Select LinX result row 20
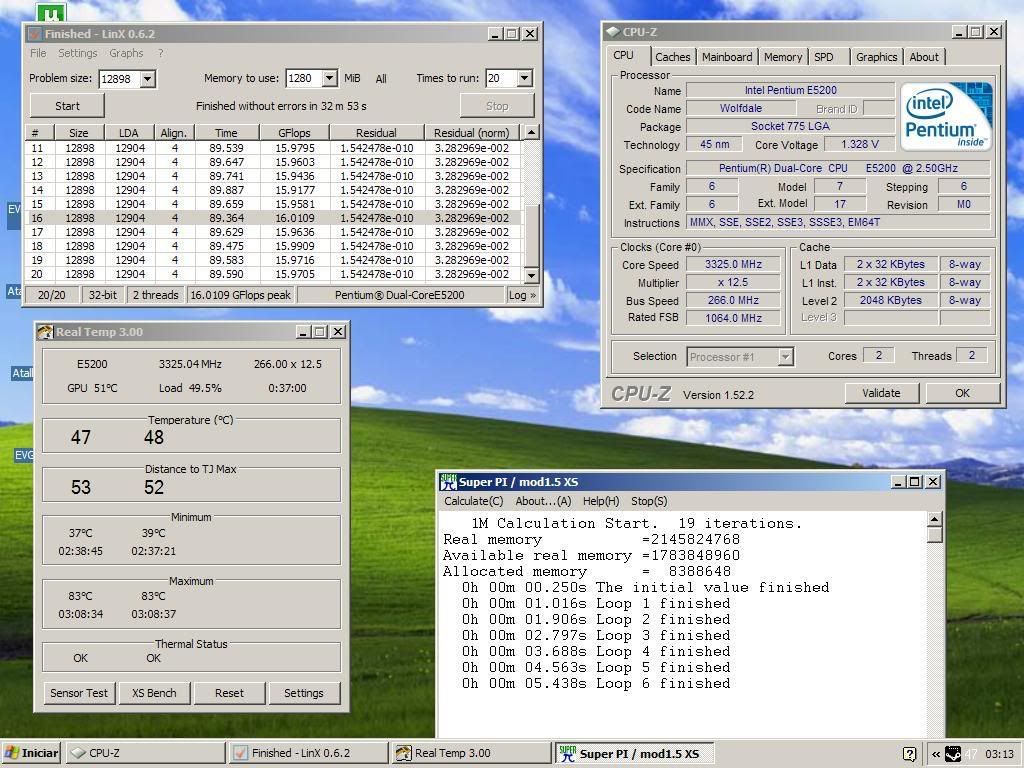1024x768 pixels. point(274,274)
